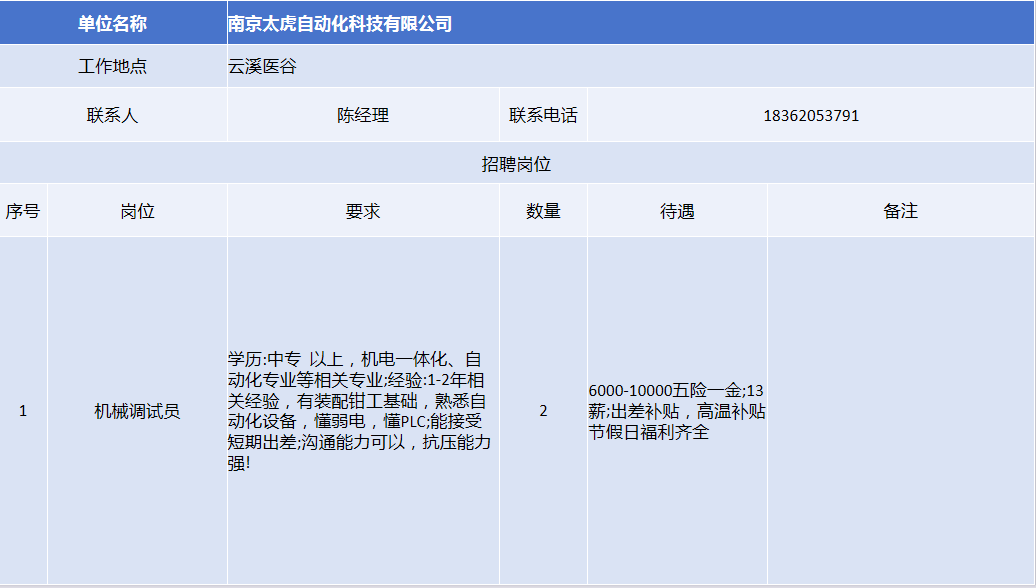Click the 备注 column header
The image size is (1036, 588).
[900, 211]
